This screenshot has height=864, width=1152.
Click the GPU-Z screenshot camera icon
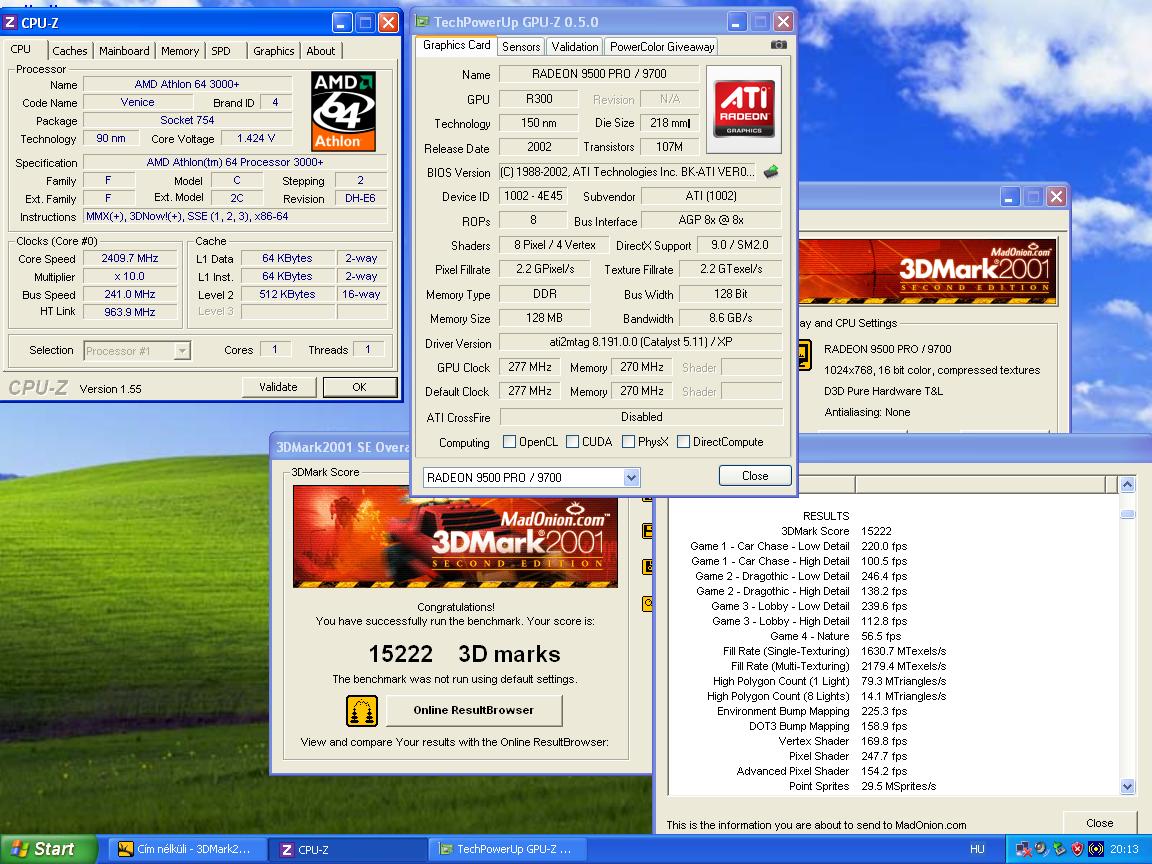click(778, 45)
